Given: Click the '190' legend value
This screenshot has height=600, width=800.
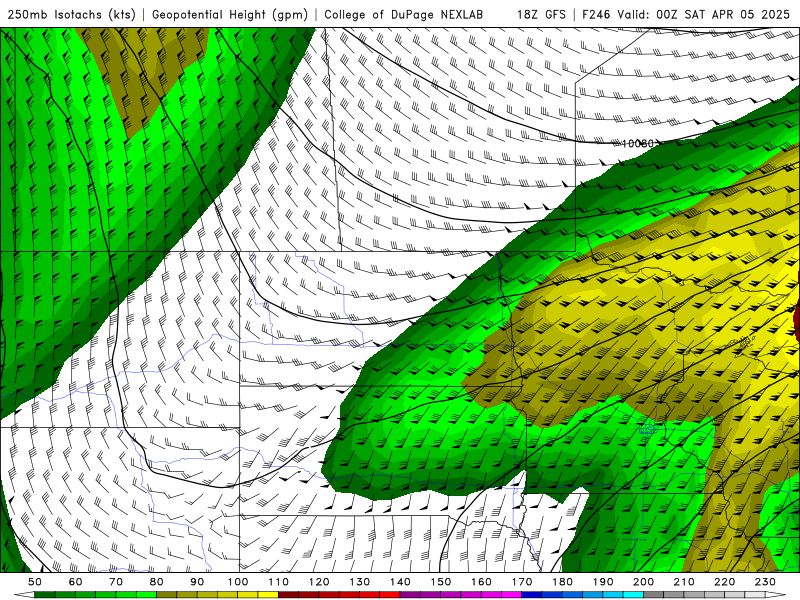Looking at the screenshot, I should [603, 582].
